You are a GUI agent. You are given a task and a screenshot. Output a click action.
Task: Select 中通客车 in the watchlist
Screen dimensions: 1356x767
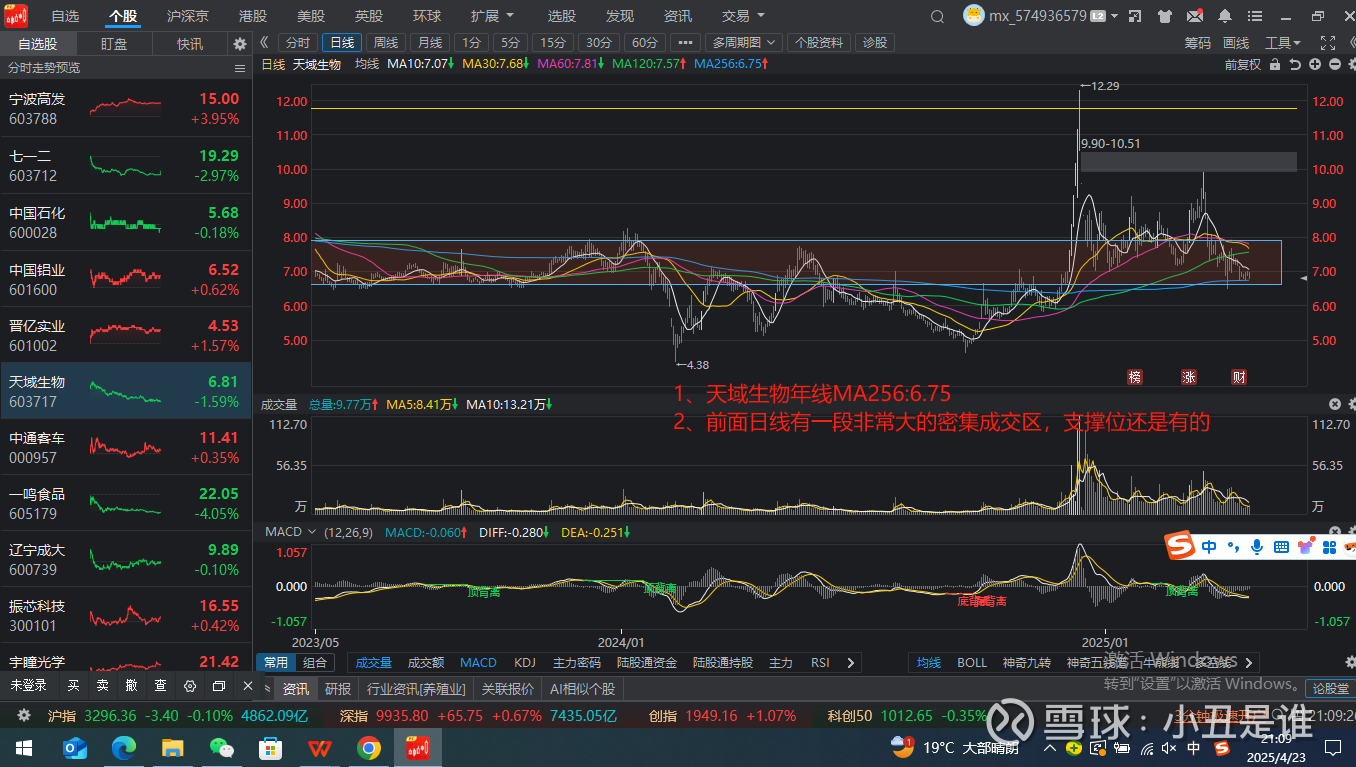coord(126,448)
